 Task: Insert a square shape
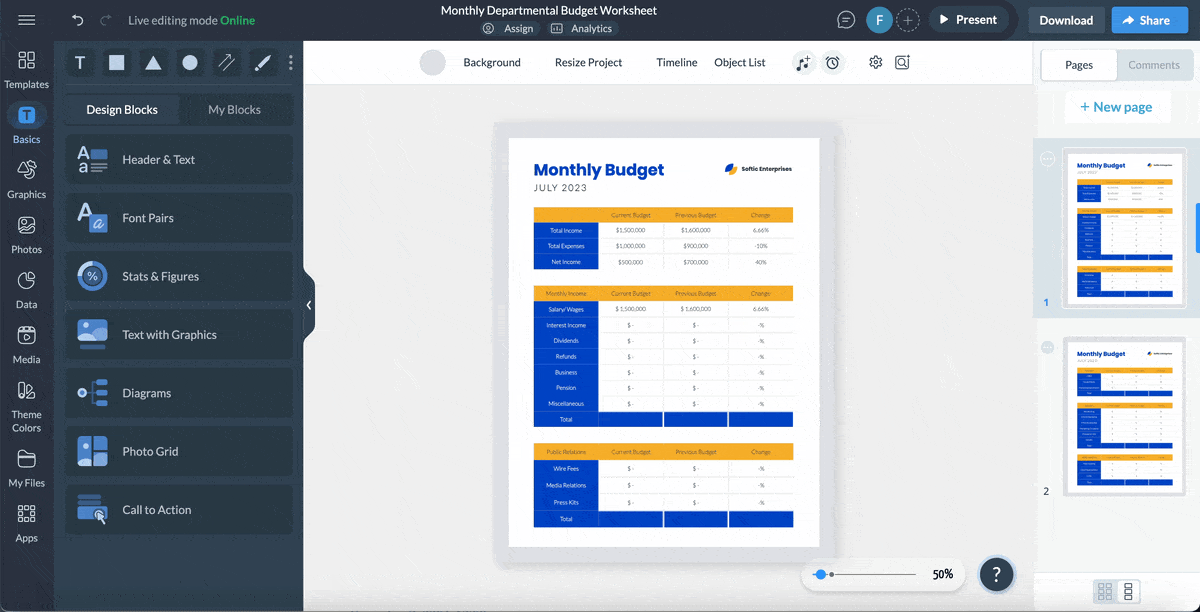click(x=116, y=62)
